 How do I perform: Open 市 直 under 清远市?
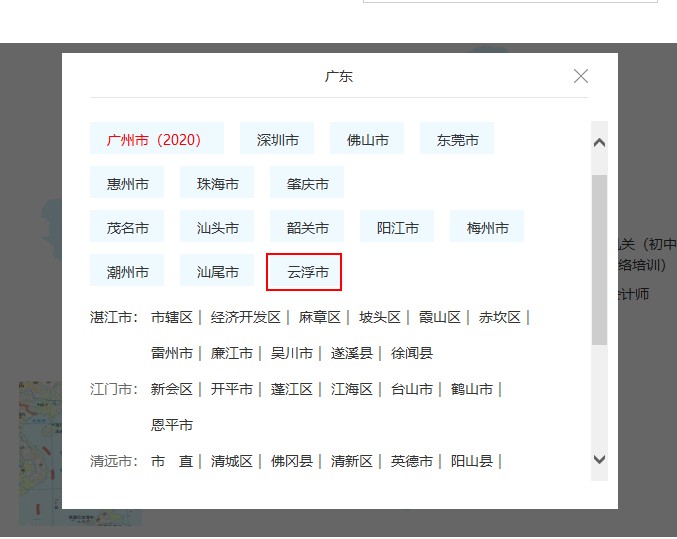[x=171, y=461]
